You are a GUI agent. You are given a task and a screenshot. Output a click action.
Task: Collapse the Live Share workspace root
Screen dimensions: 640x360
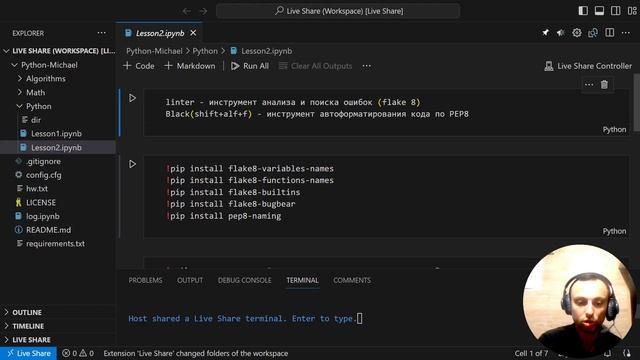point(58,51)
